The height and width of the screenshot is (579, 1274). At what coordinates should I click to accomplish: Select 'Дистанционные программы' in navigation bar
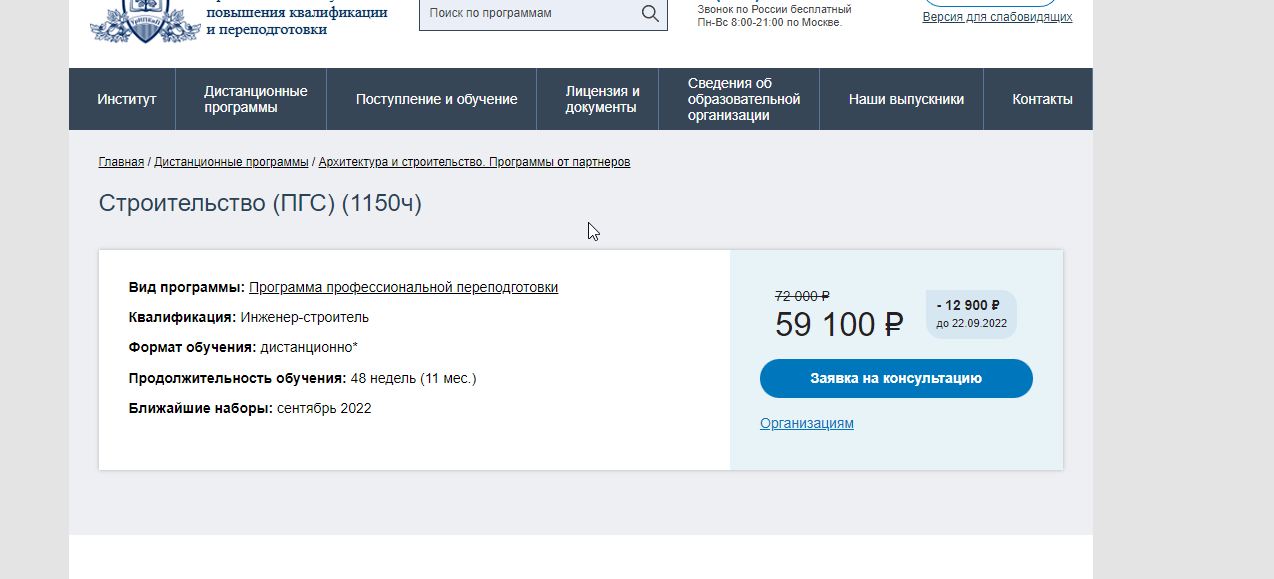(x=255, y=99)
